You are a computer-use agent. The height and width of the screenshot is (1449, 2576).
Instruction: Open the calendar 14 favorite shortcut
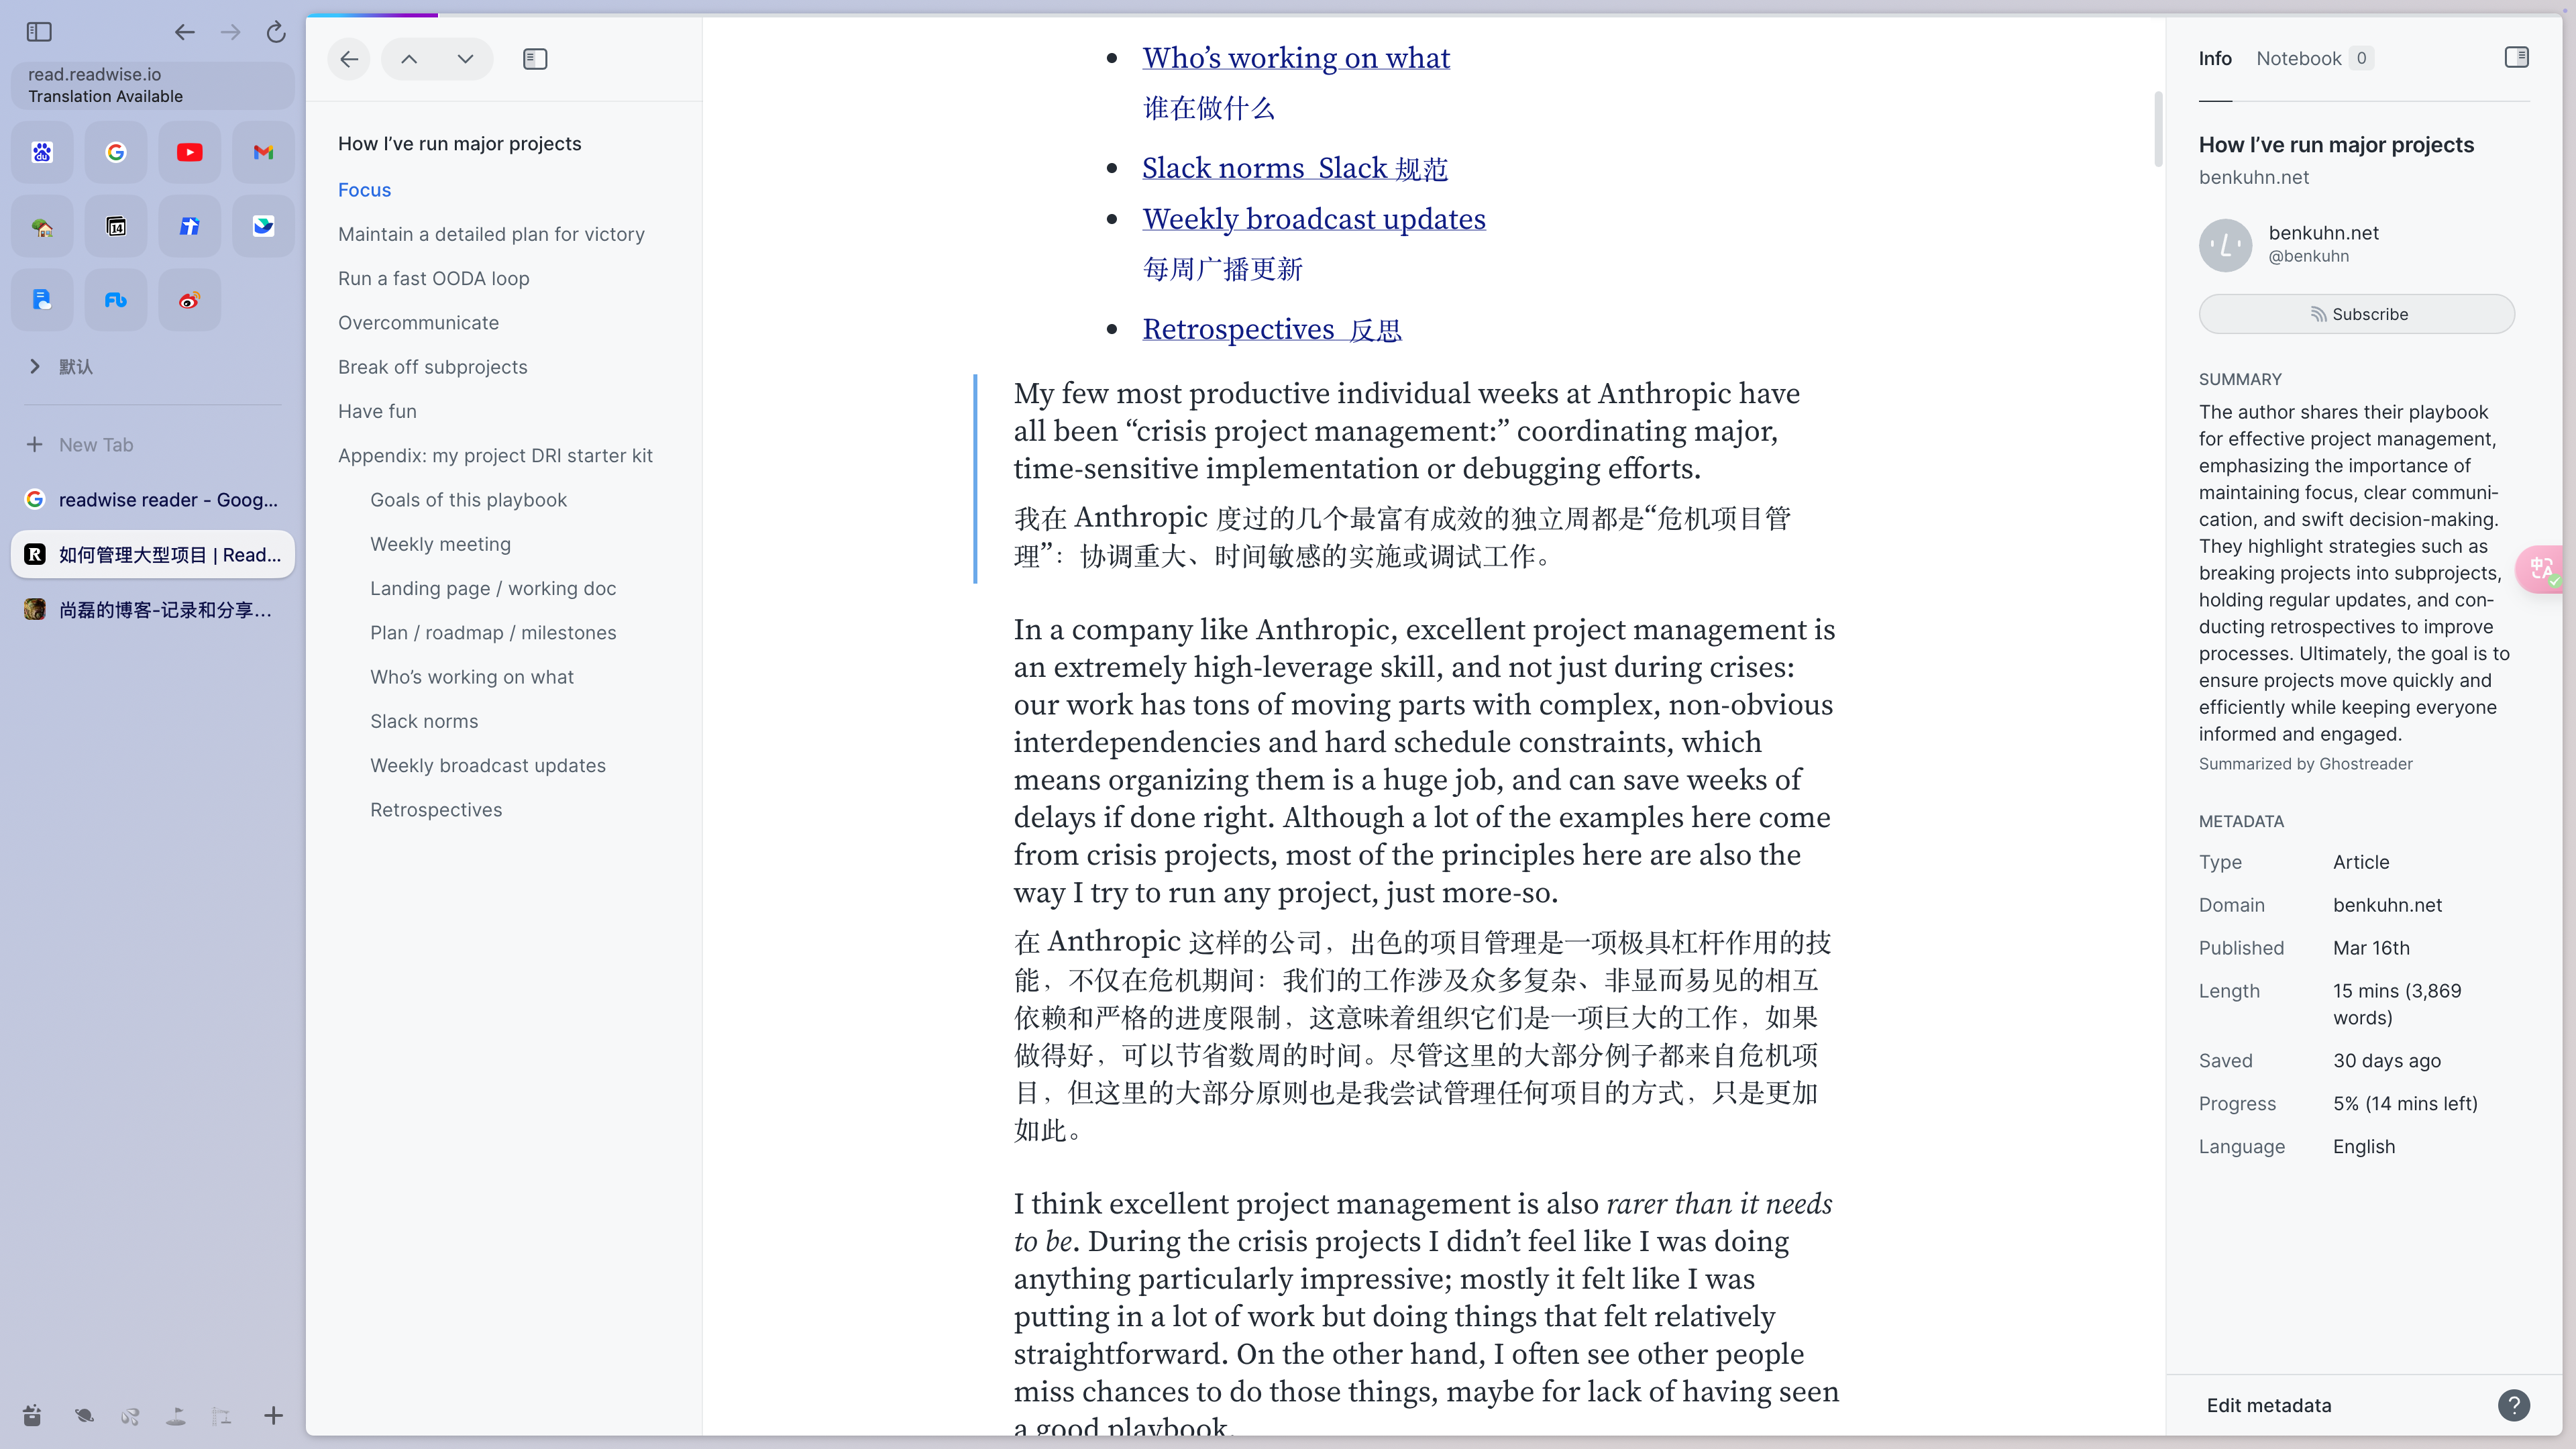tap(116, 226)
